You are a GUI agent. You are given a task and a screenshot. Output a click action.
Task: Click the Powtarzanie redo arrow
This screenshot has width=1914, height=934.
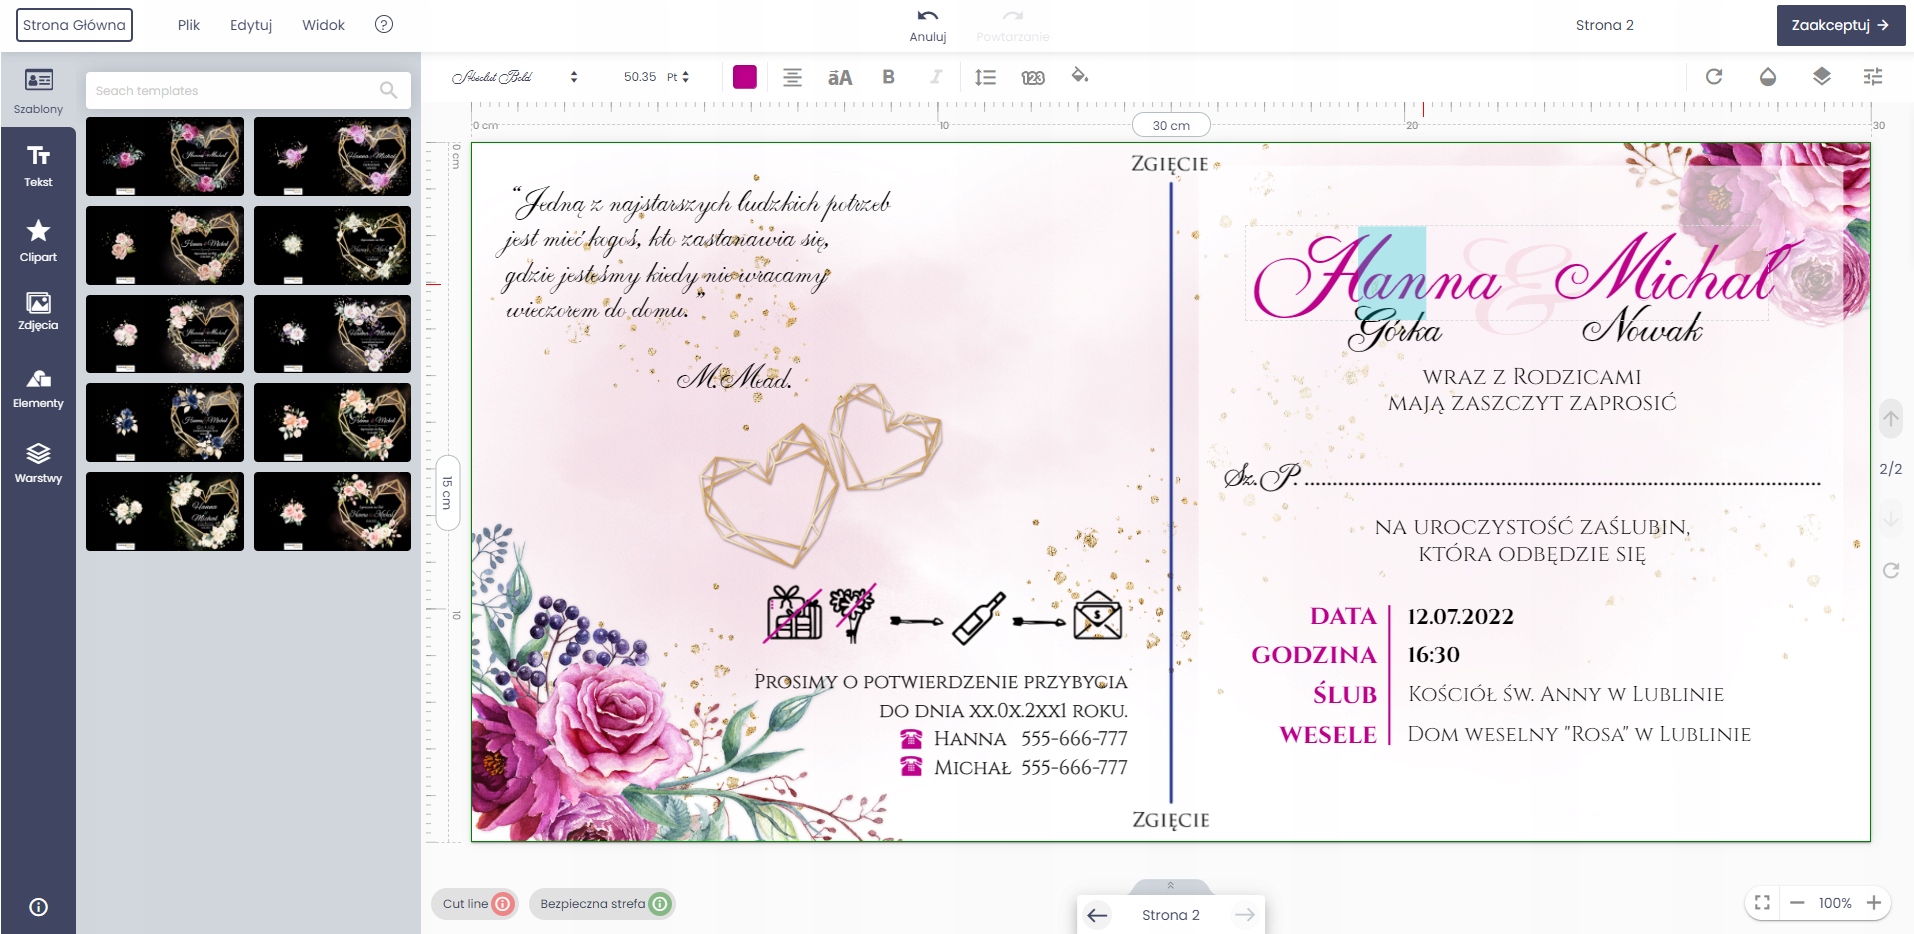(x=1013, y=25)
